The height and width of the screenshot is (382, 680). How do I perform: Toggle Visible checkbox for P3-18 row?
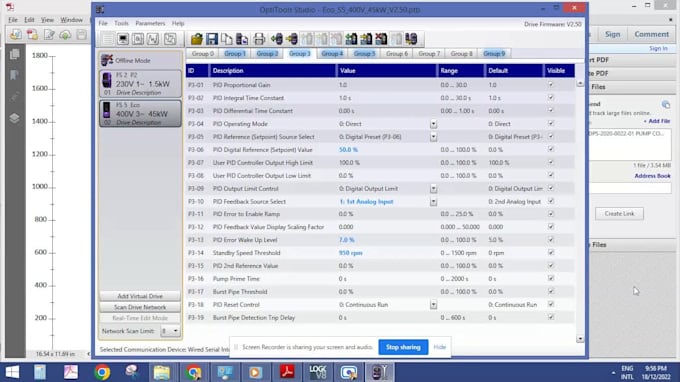[551, 304]
